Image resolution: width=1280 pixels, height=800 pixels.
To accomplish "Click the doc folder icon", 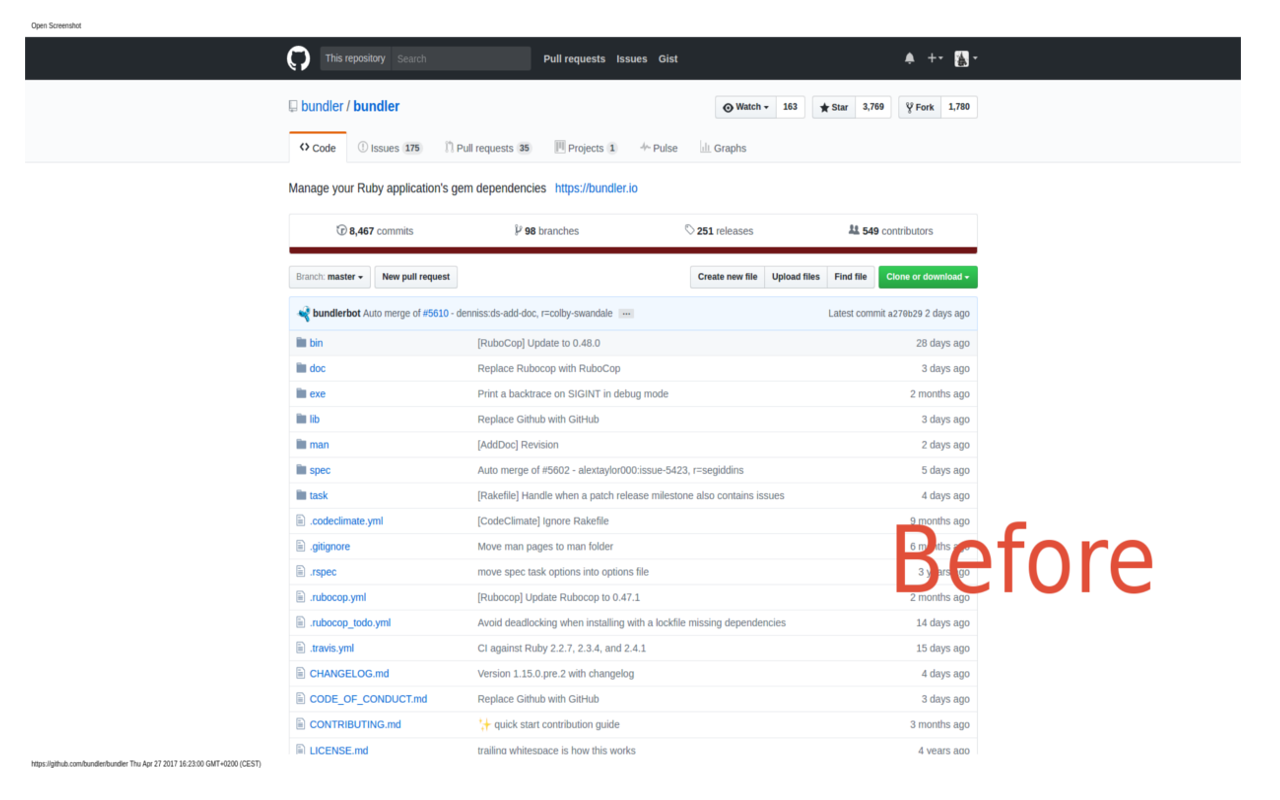I will (x=301, y=368).
